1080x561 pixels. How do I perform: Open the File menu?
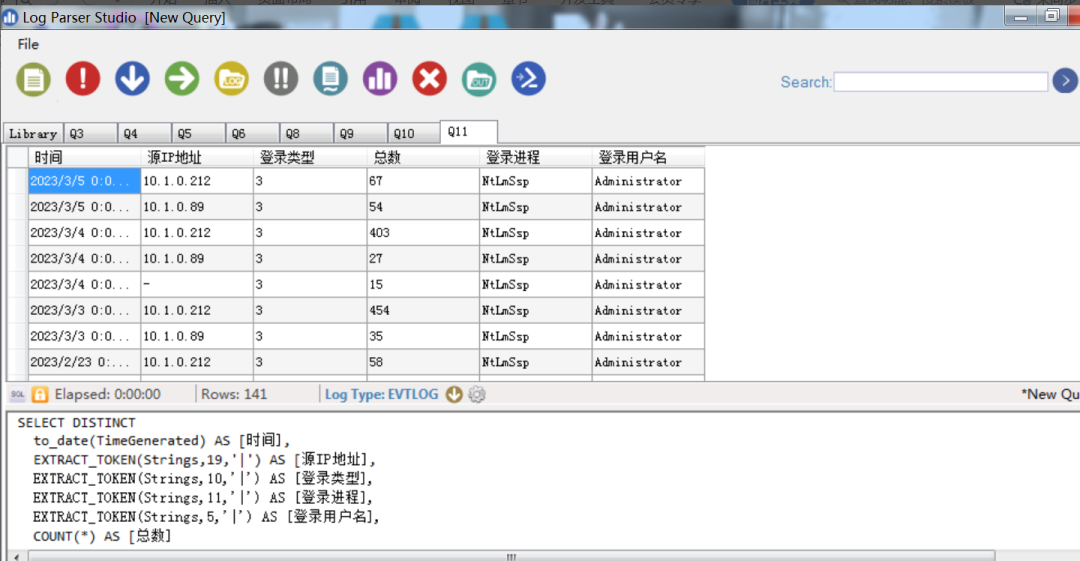[28, 44]
